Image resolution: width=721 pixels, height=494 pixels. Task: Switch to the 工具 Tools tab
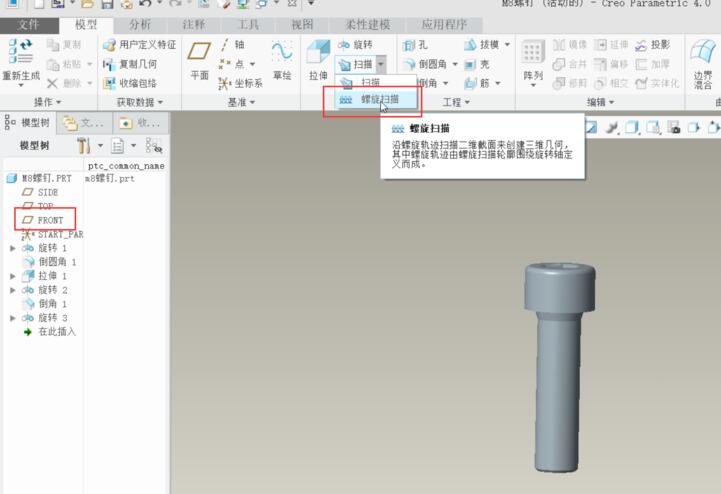point(249,25)
